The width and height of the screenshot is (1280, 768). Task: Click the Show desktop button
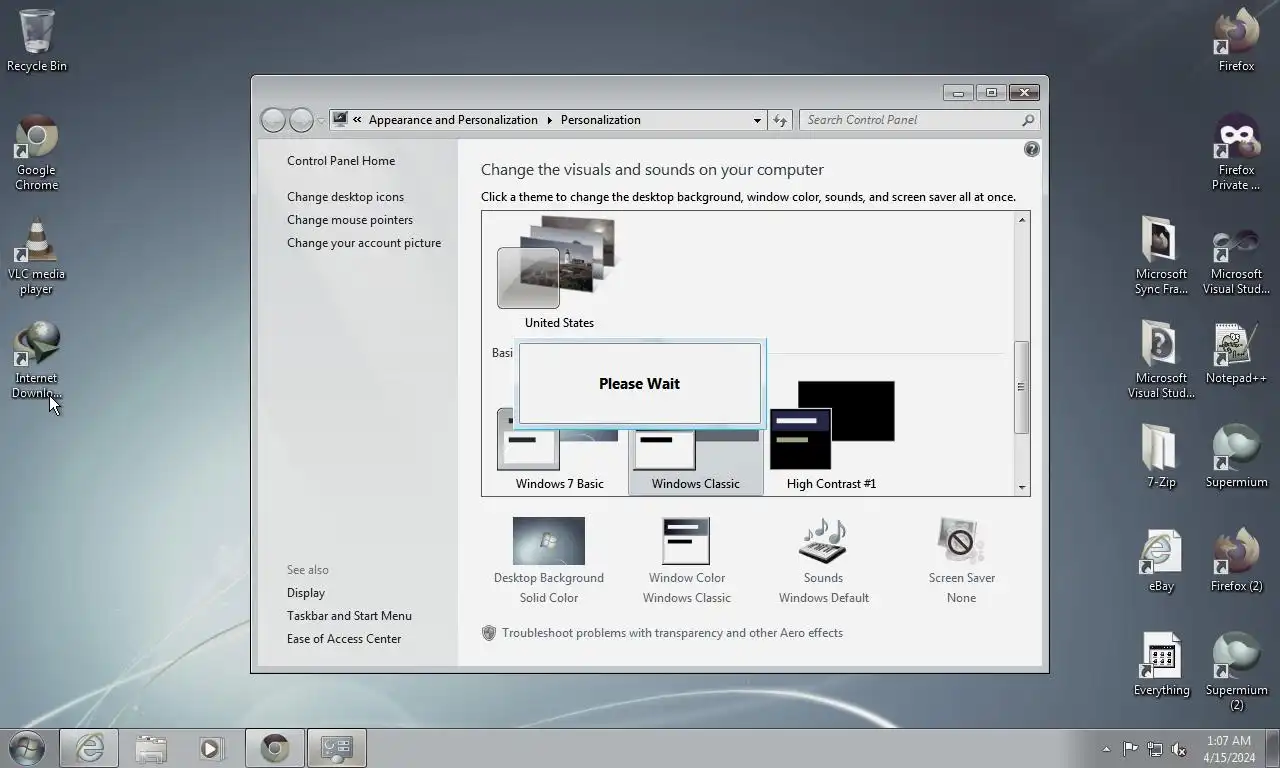click(x=1273, y=748)
